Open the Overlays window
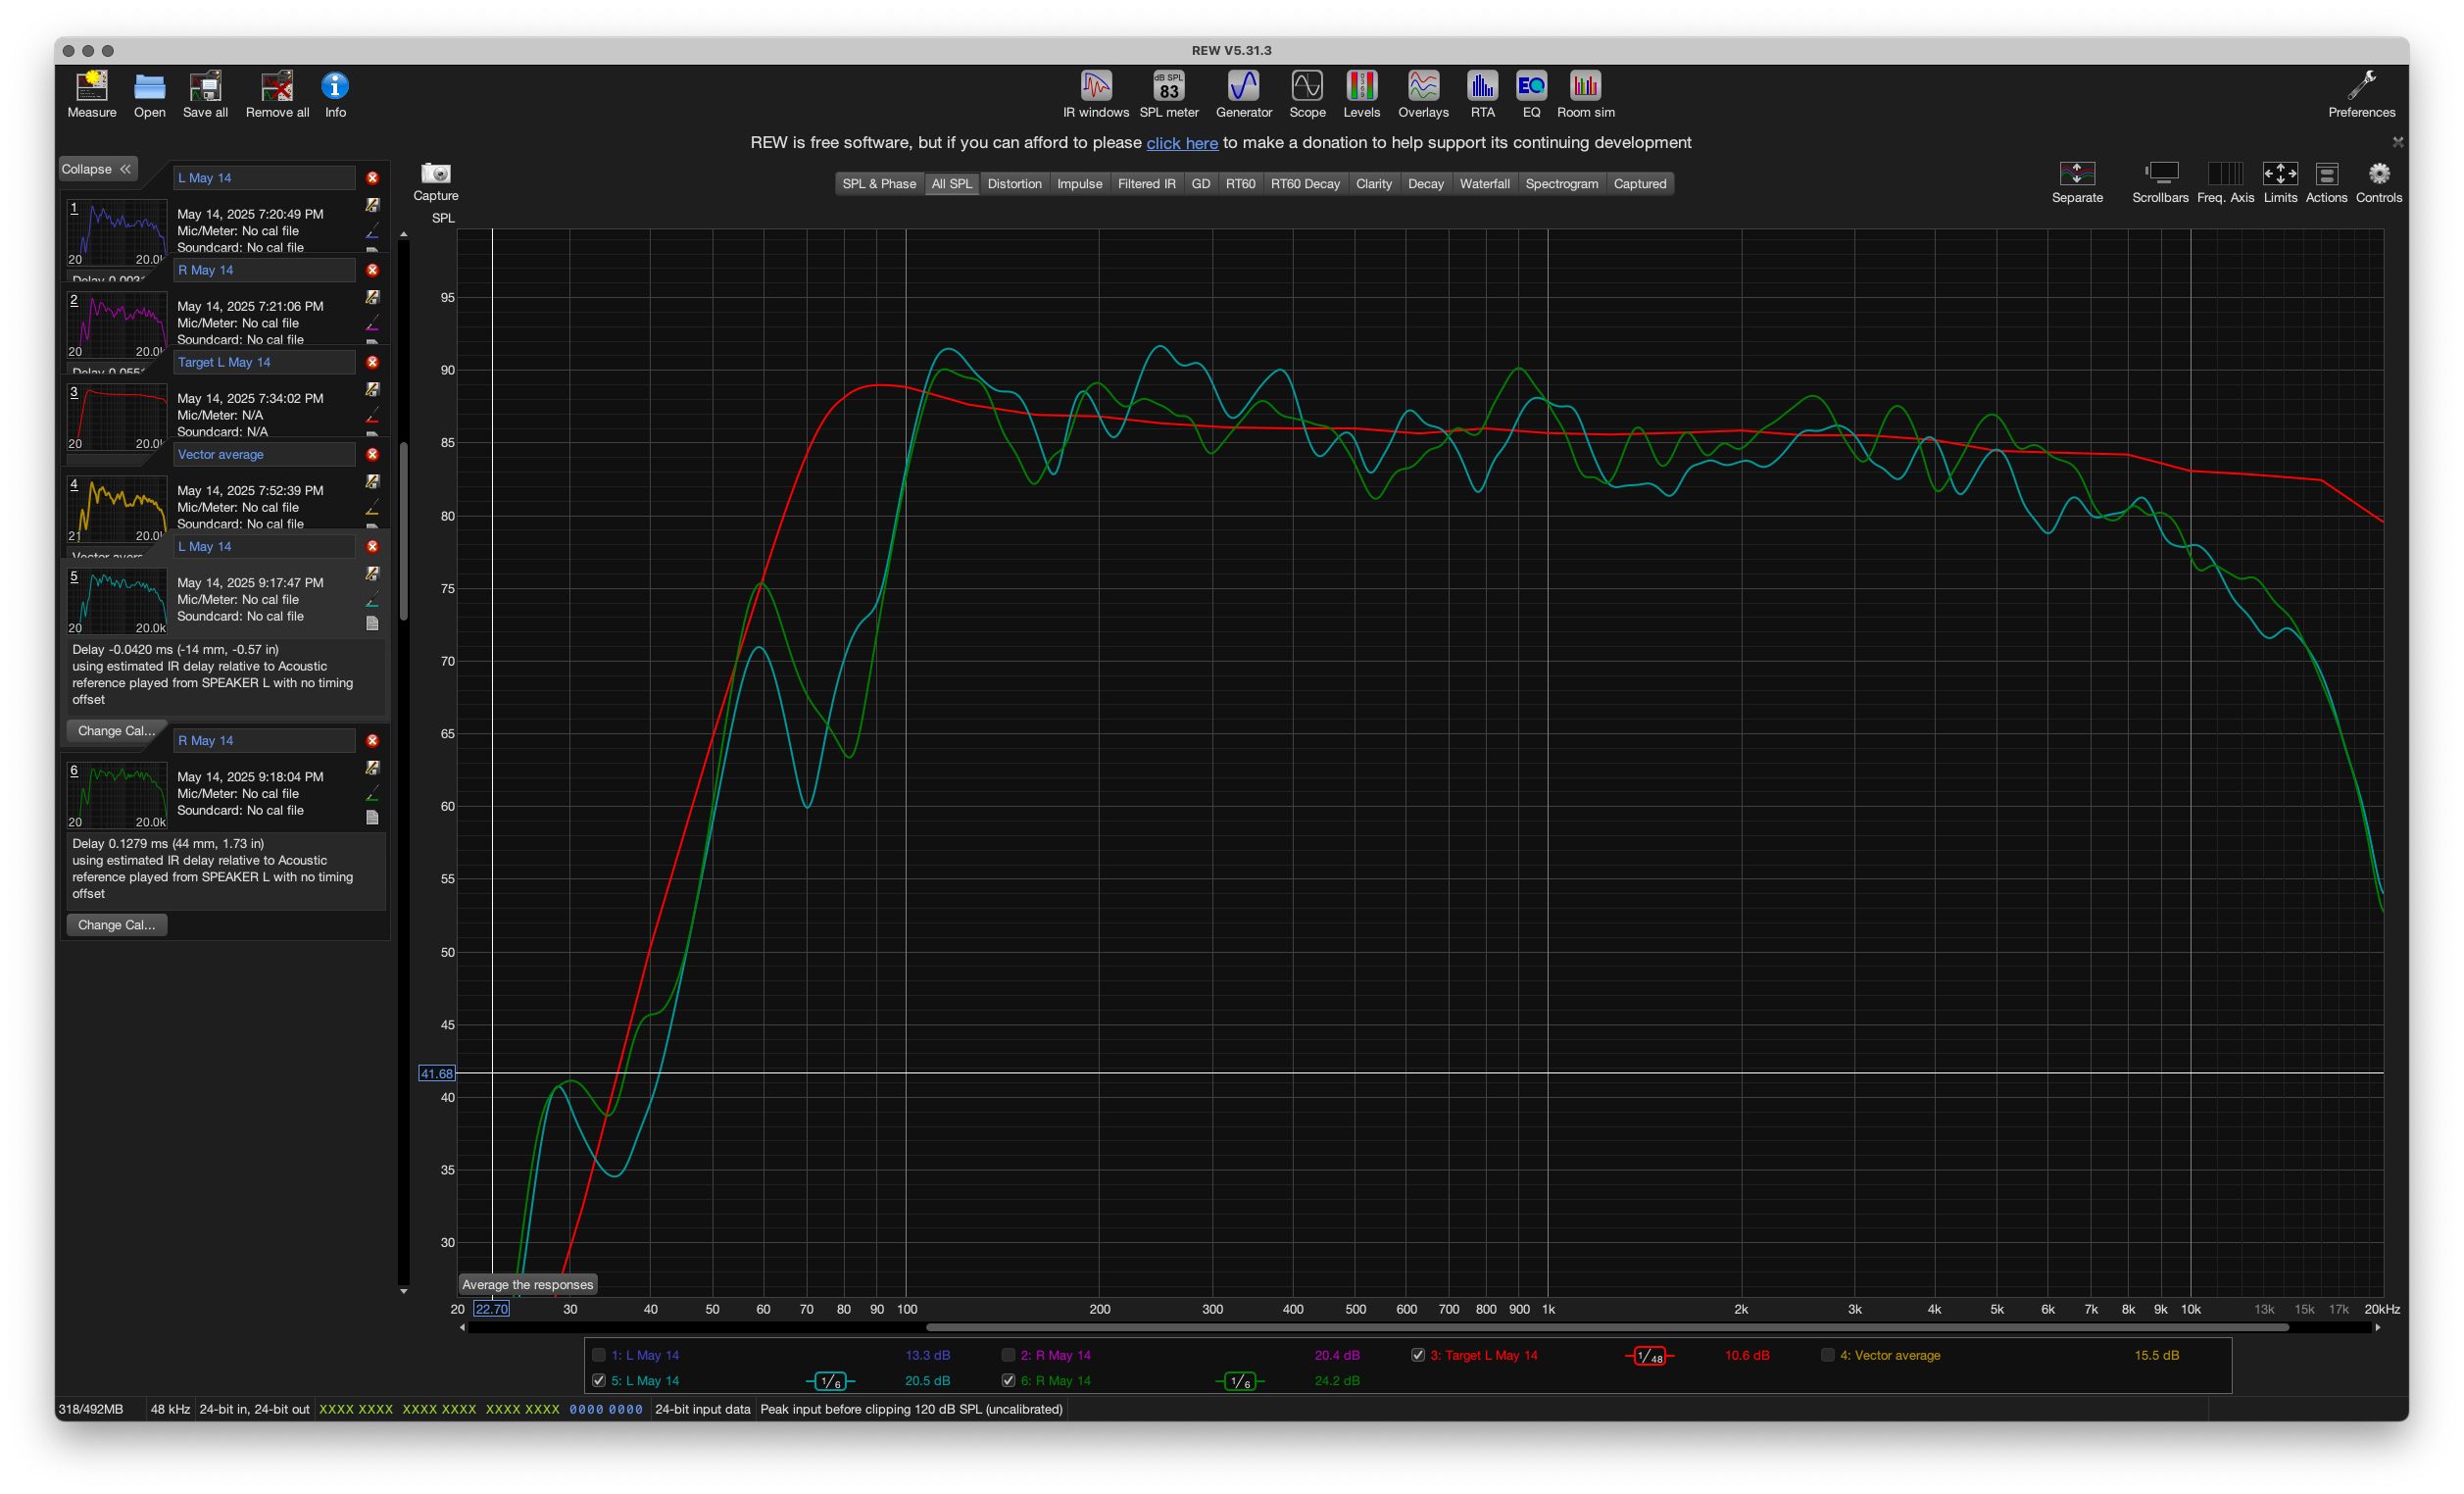This screenshot has width=2464, height=1494. (x=1423, y=94)
